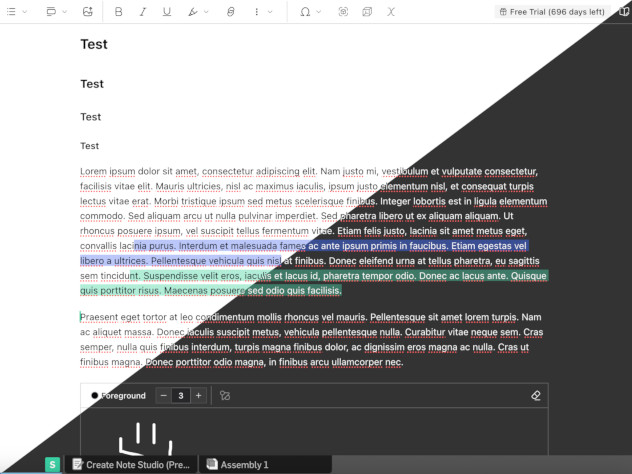Click the bullet list icon

click(11, 12)
